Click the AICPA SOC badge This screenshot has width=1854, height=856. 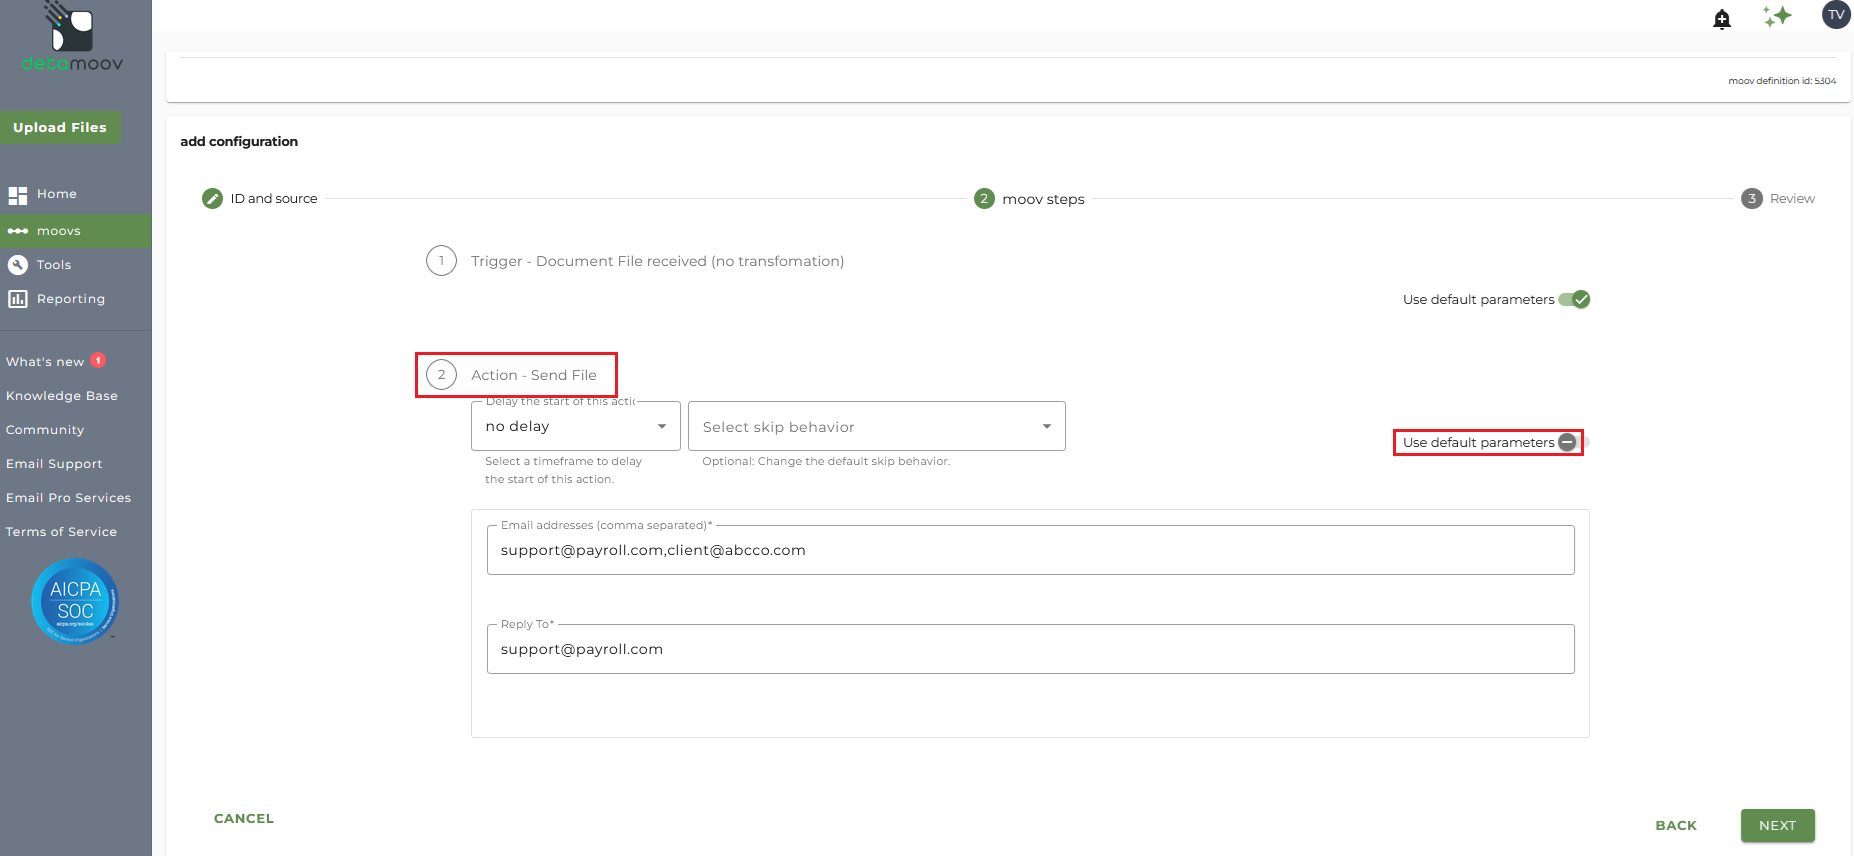coord(76,601)
